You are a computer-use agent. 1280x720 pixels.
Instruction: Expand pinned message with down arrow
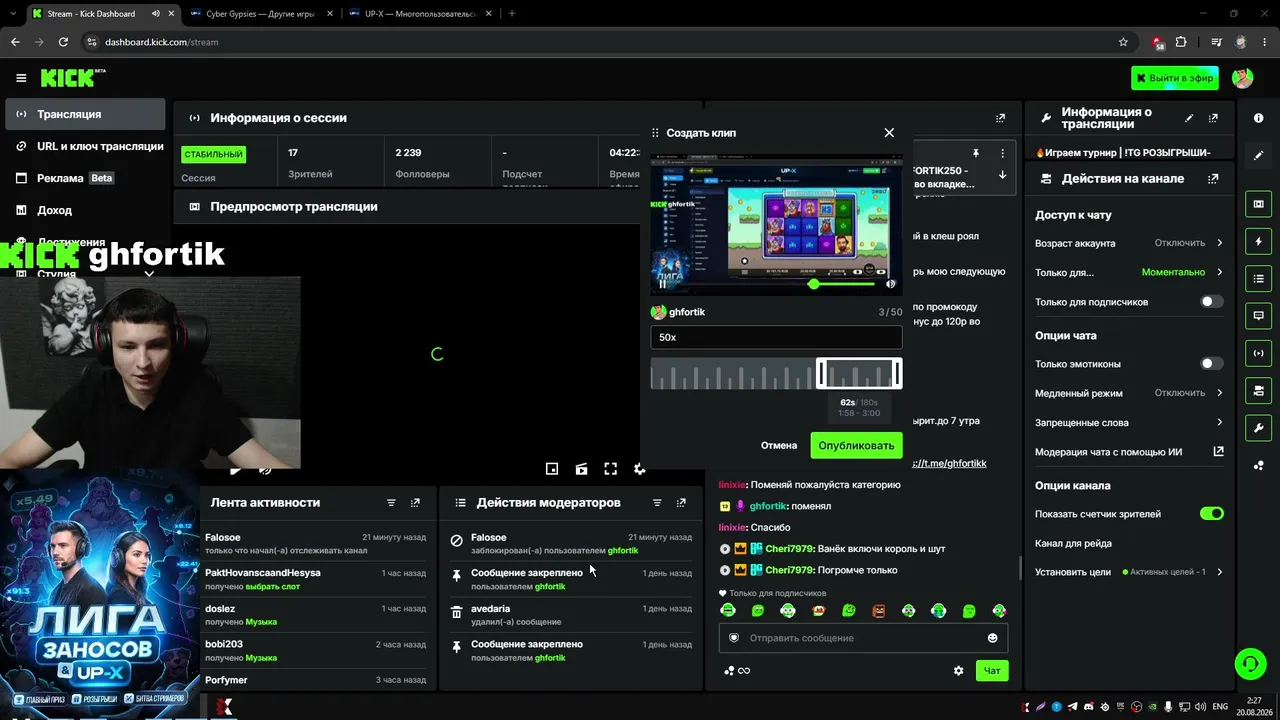pyautogui.click(x=1002, y=175)
